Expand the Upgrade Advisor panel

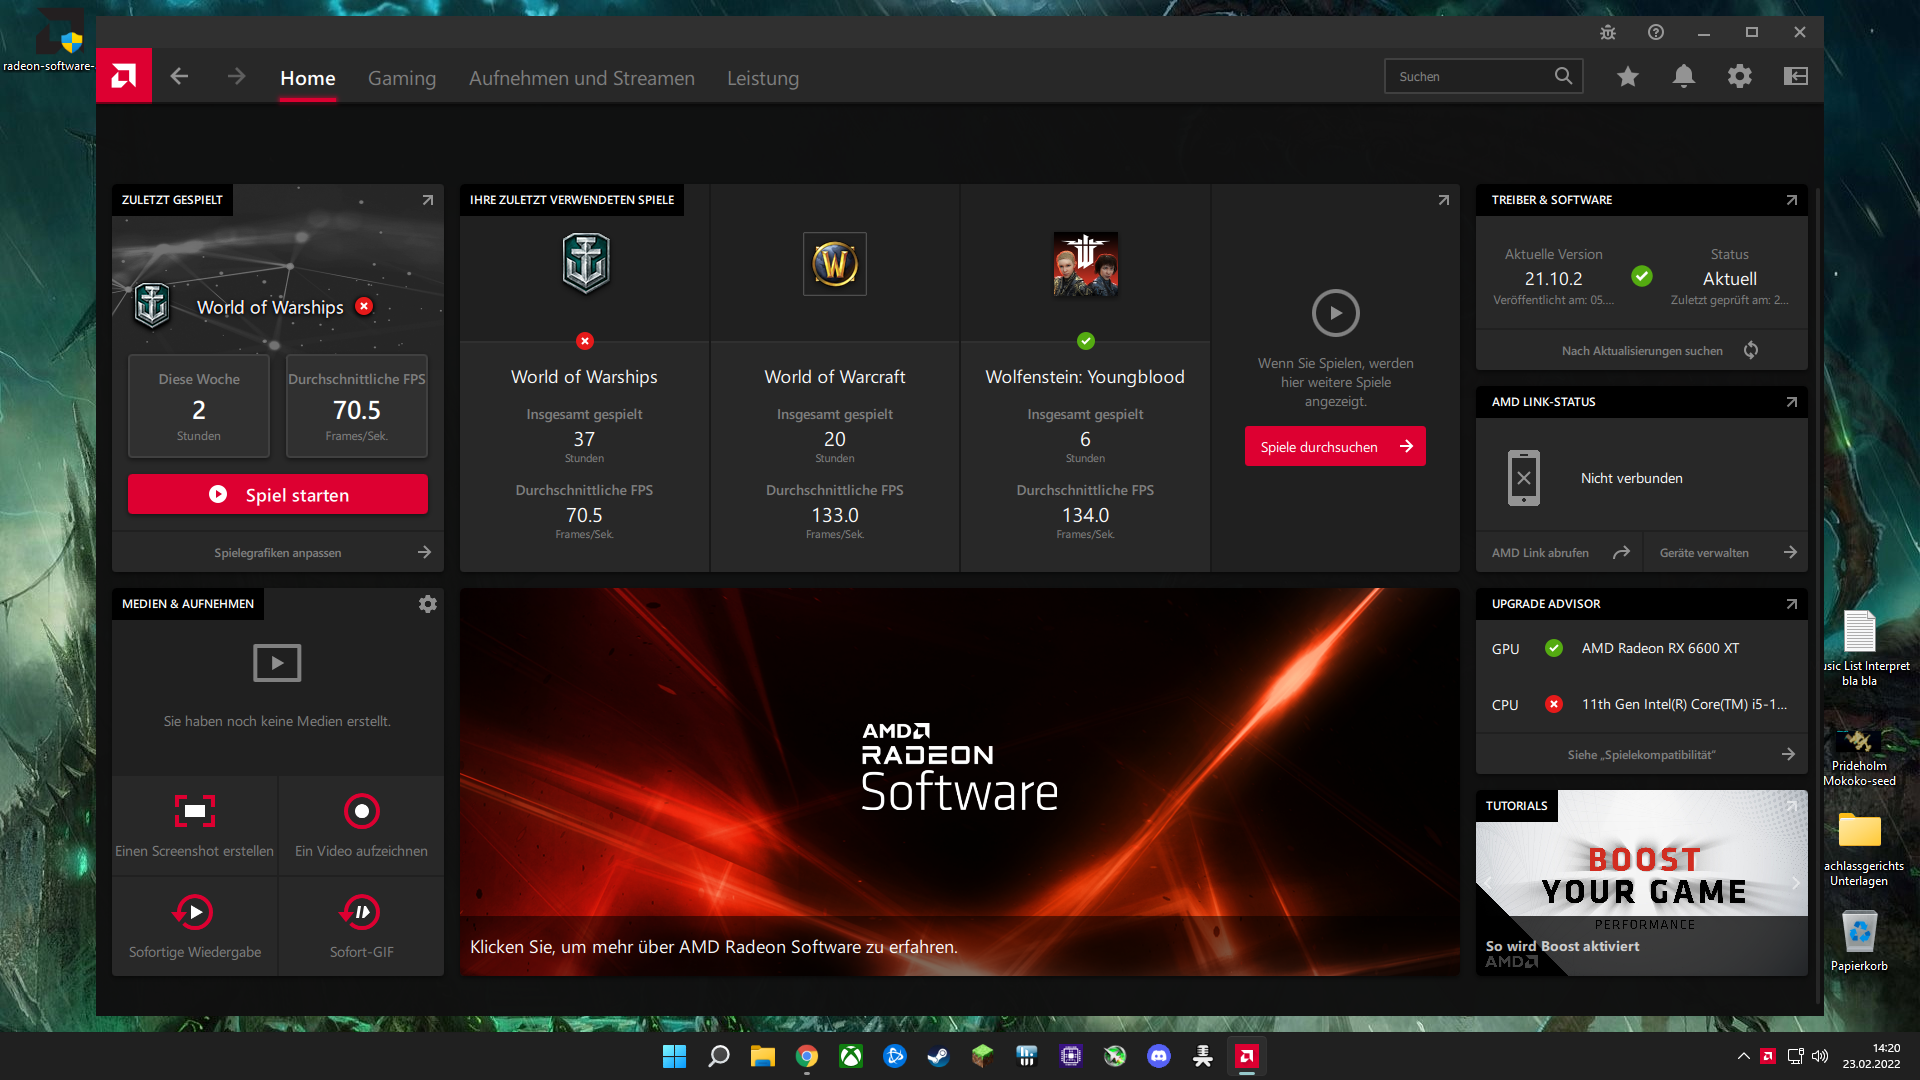(1791, 604)
